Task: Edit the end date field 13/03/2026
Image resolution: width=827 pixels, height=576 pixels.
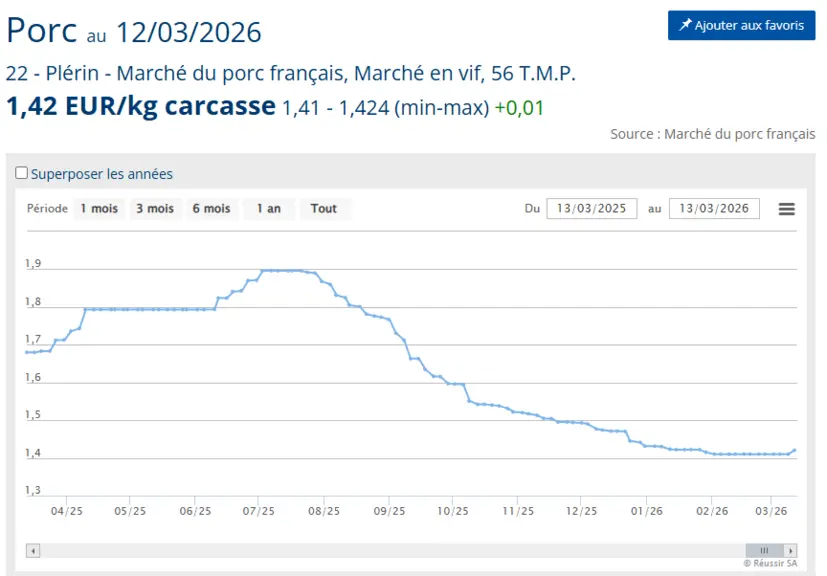Action: pos(714,208)
